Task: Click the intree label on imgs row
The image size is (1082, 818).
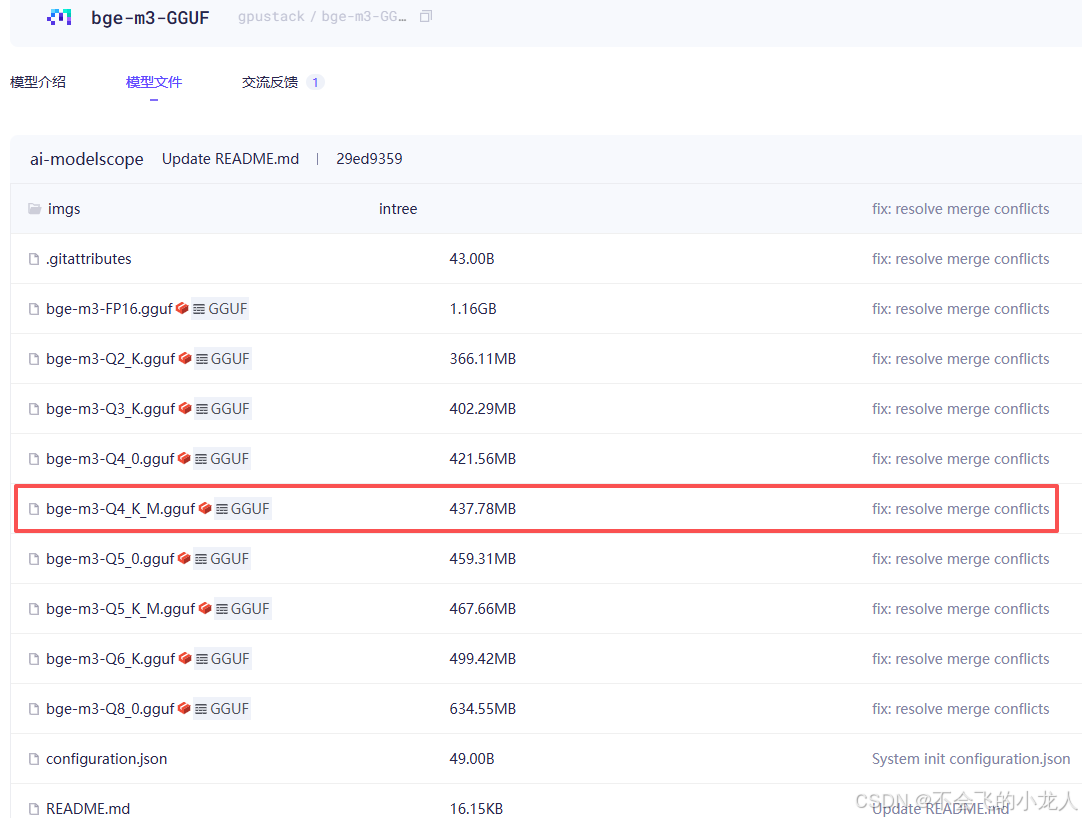Action: (398, 208)
